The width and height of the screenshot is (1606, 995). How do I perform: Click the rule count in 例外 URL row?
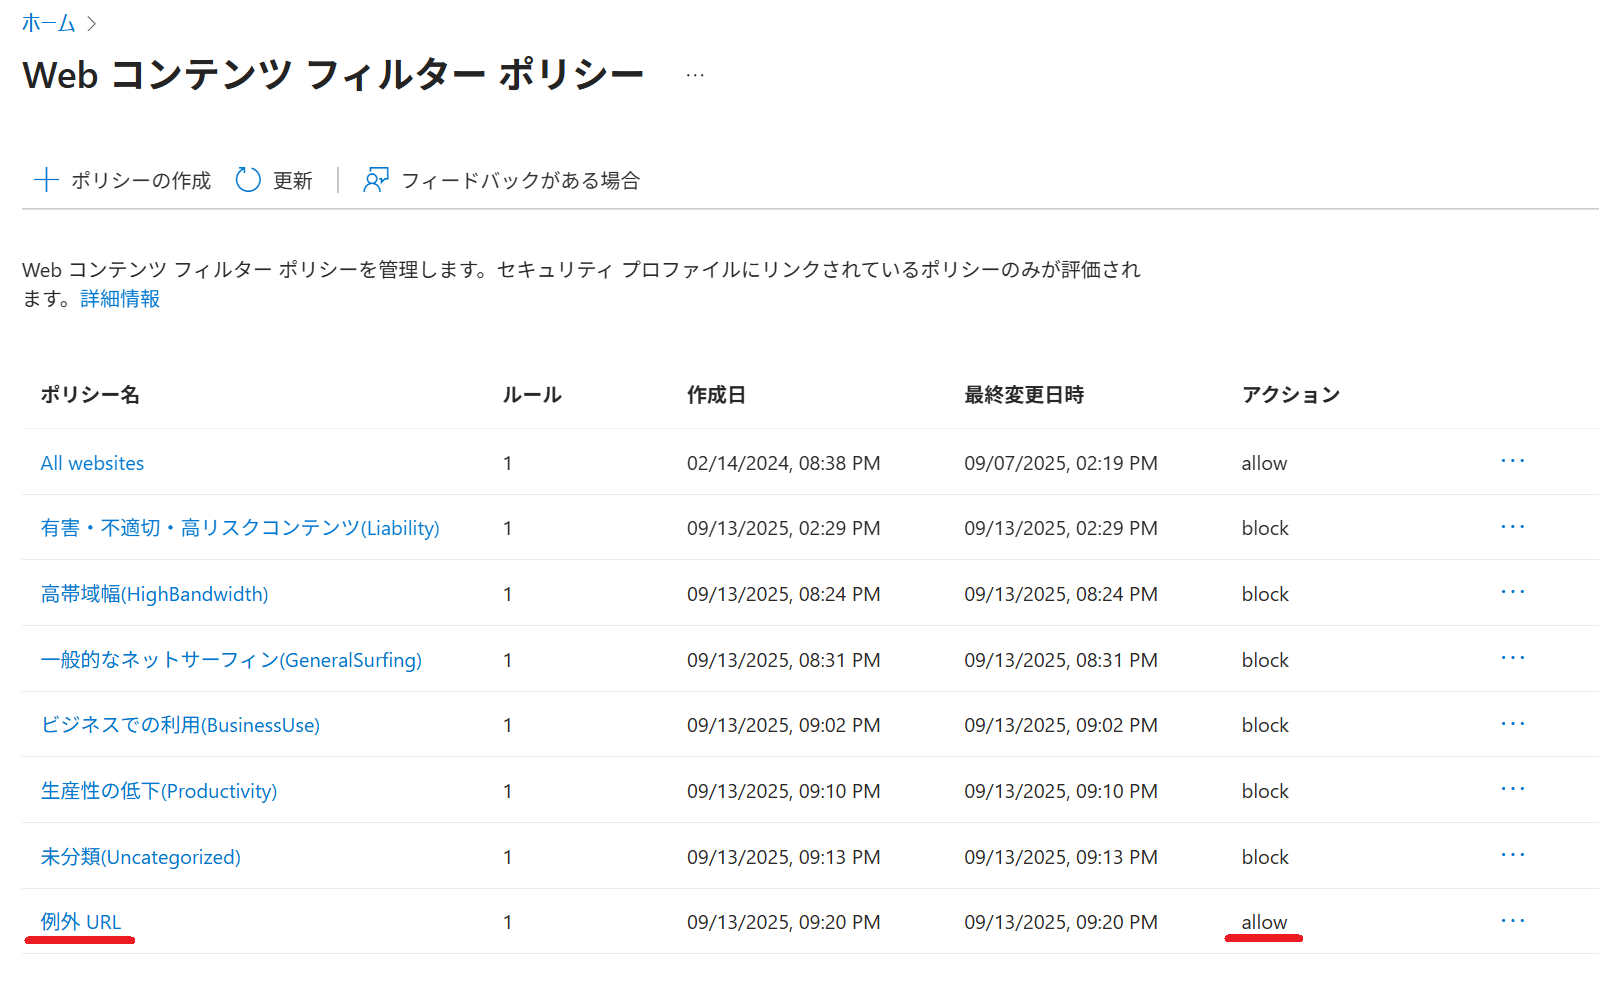[x=508, y=922]
